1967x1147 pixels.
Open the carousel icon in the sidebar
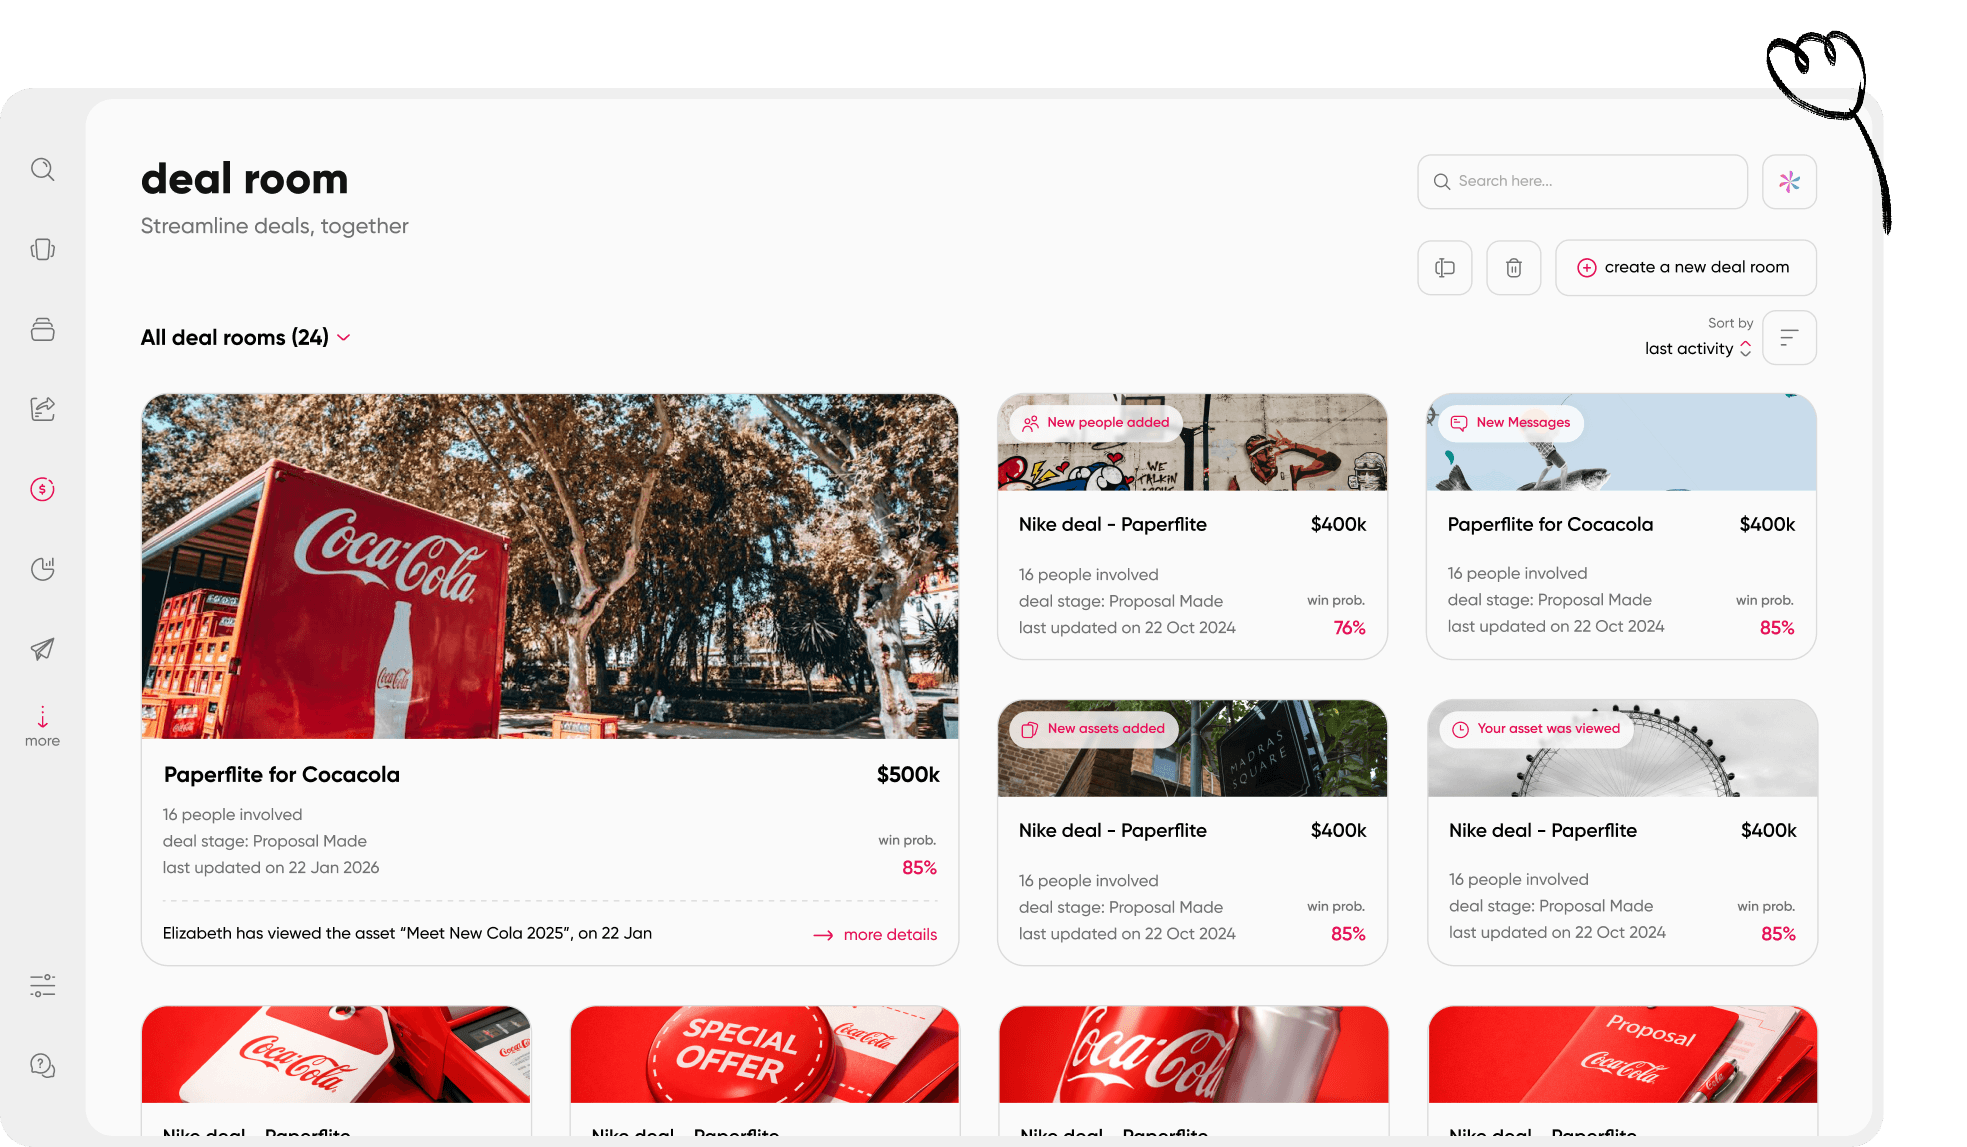tap(42, 249)
